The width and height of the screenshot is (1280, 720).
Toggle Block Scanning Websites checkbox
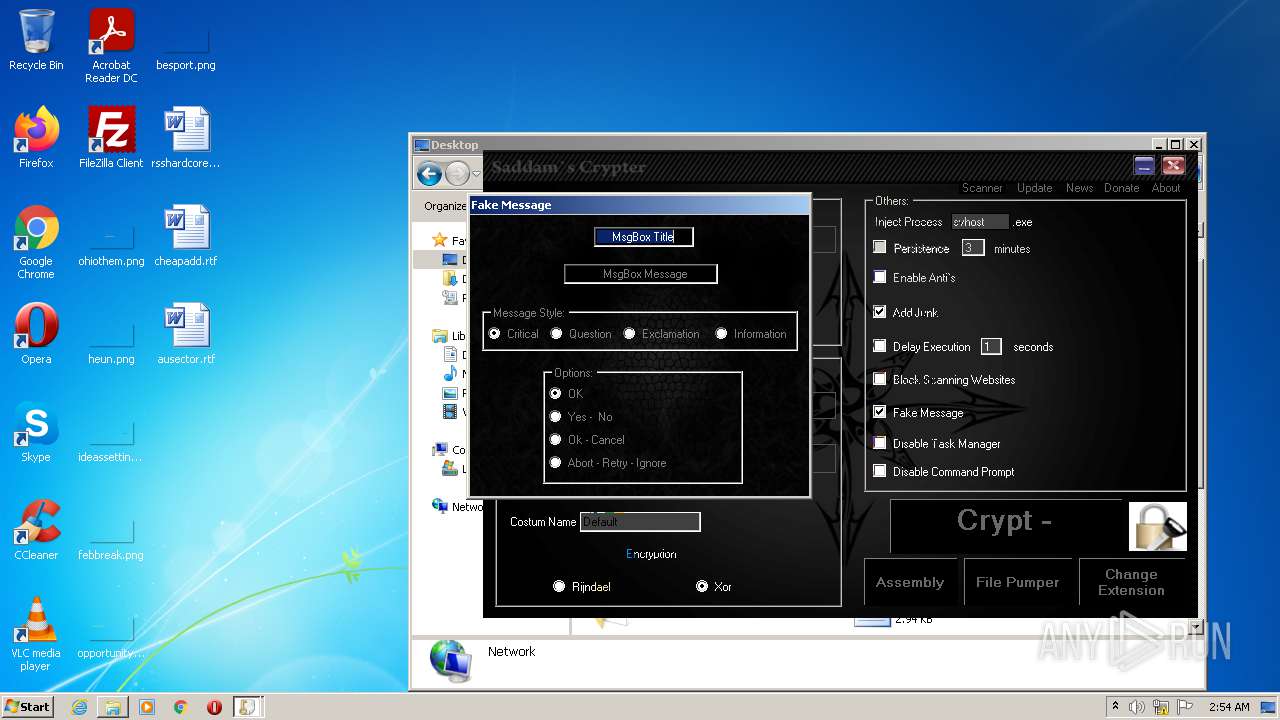[x=880, y=379]
